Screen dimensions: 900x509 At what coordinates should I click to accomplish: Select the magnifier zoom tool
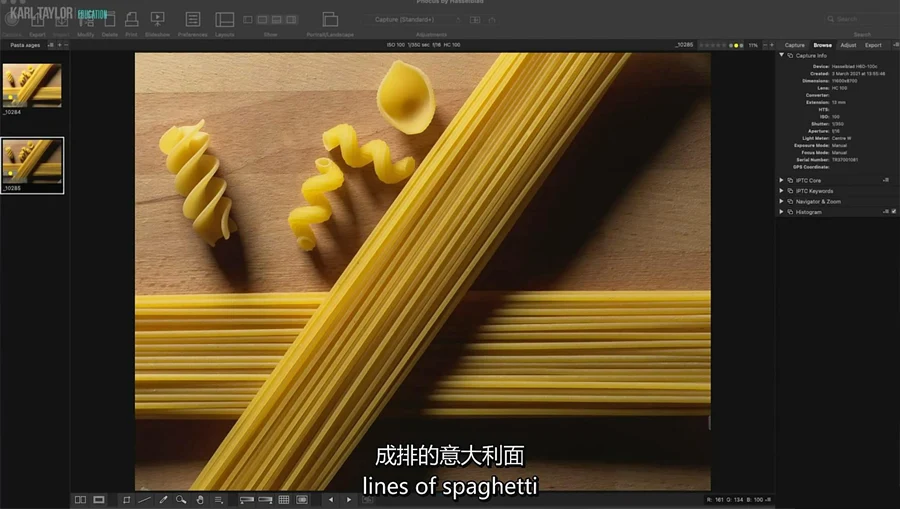[x=181, y=499]
